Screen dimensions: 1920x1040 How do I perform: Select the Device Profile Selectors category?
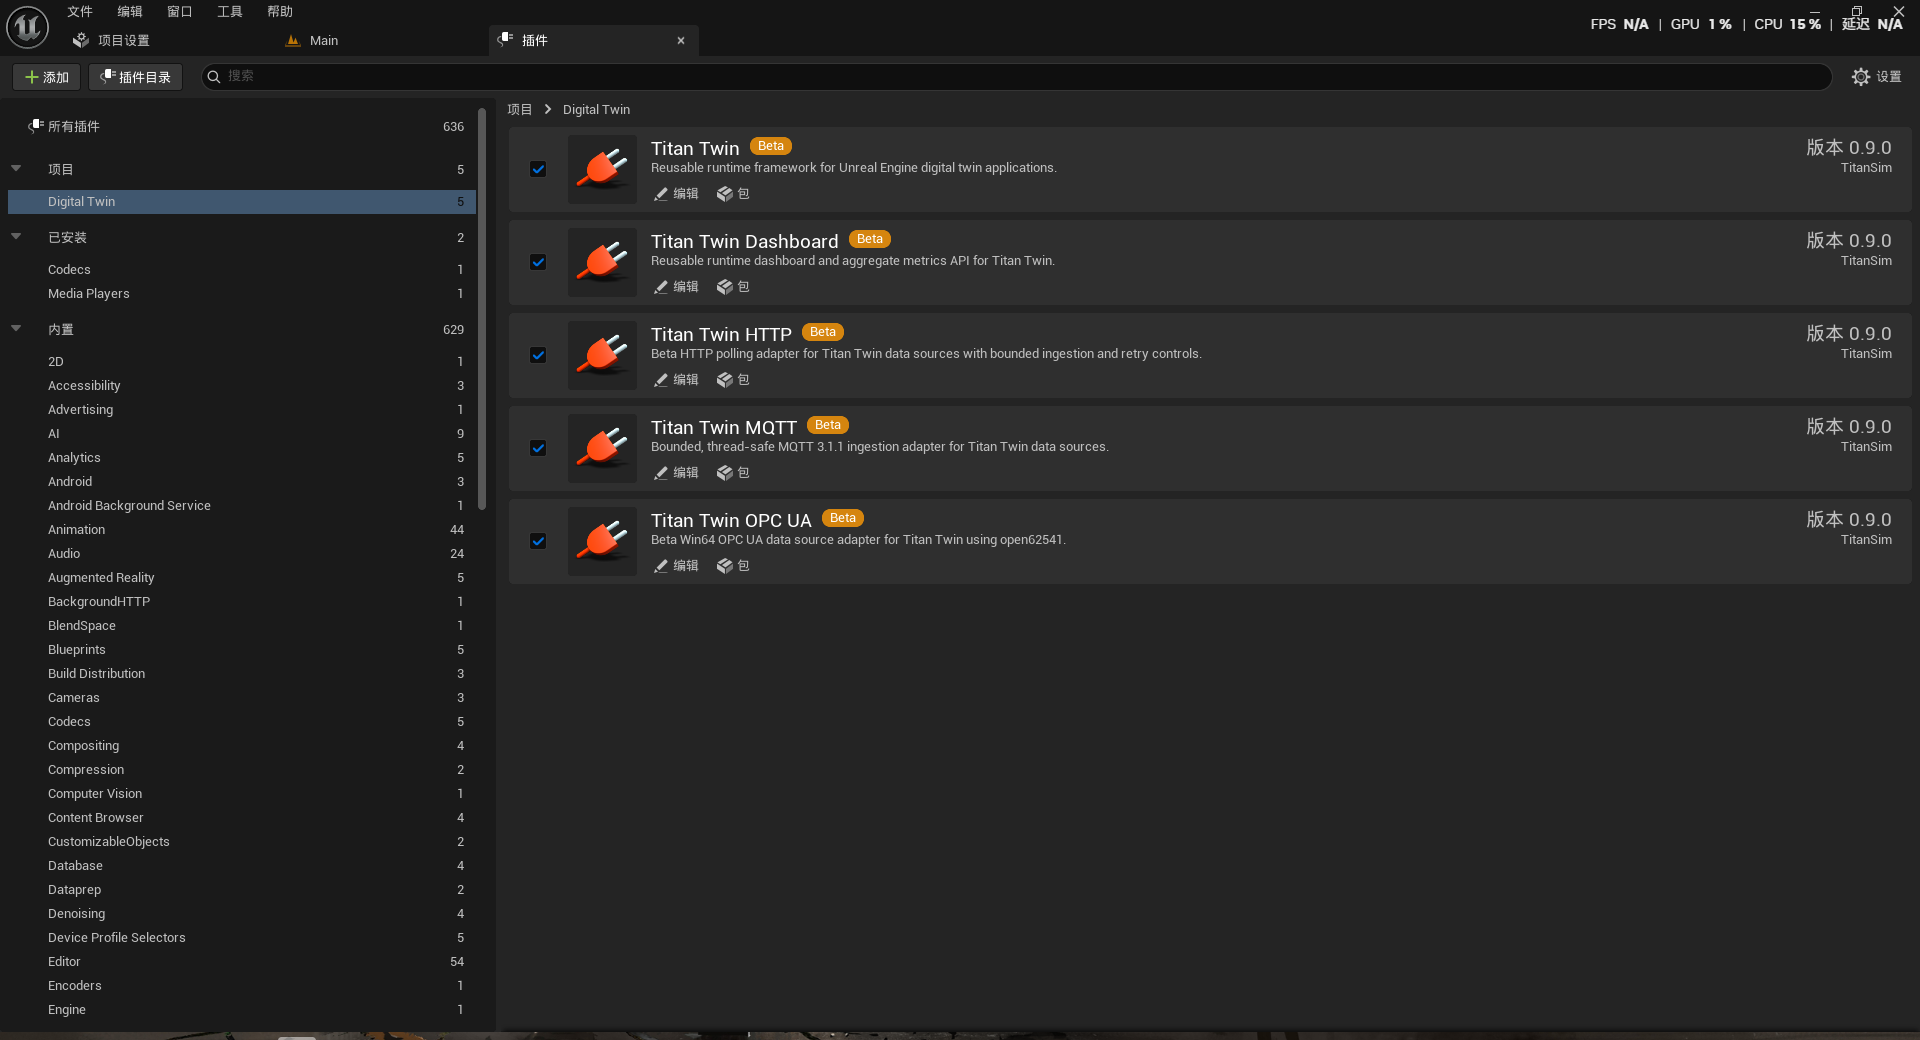click(x=241, y=938)
